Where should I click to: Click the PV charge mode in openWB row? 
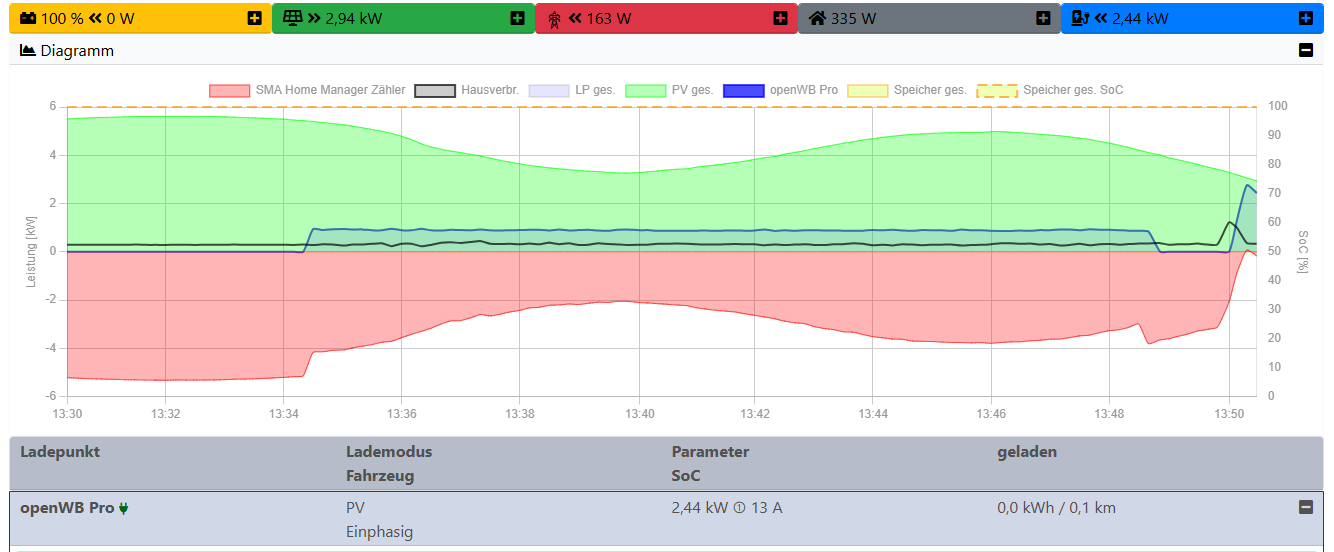(356, 507)
